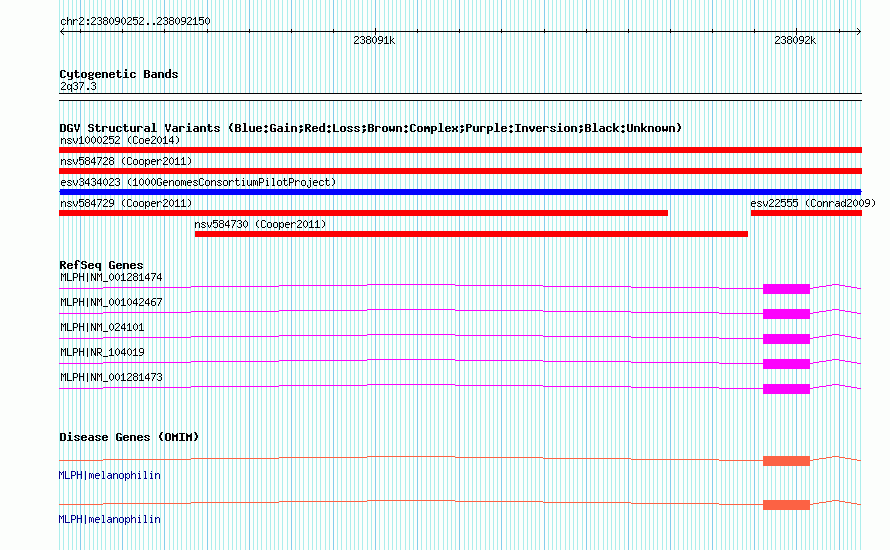This screenshot has height=550, width=890.
Task: Select the MLPH|NM_001042467 transcript label
Action: (111, 303)
